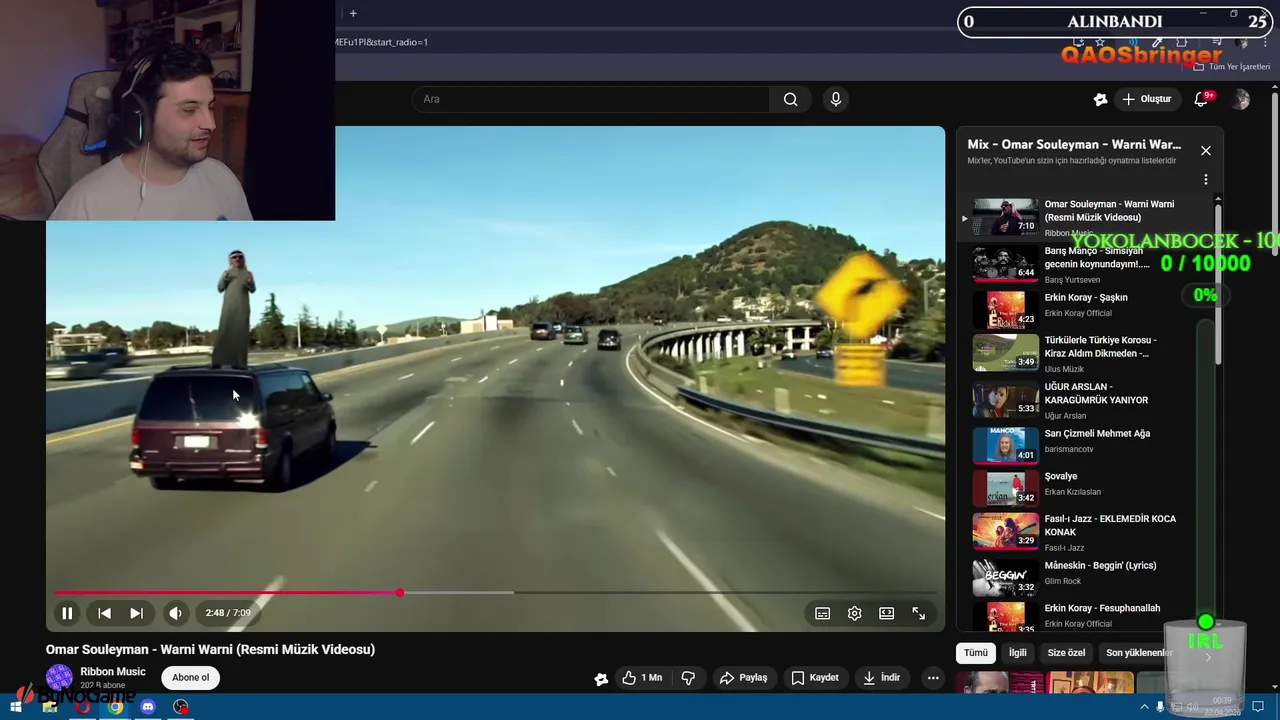The width and height of the screenshot is (1280, 720).
Task: Close the Mix playlist panel
Action: [x=1206, y=151]
